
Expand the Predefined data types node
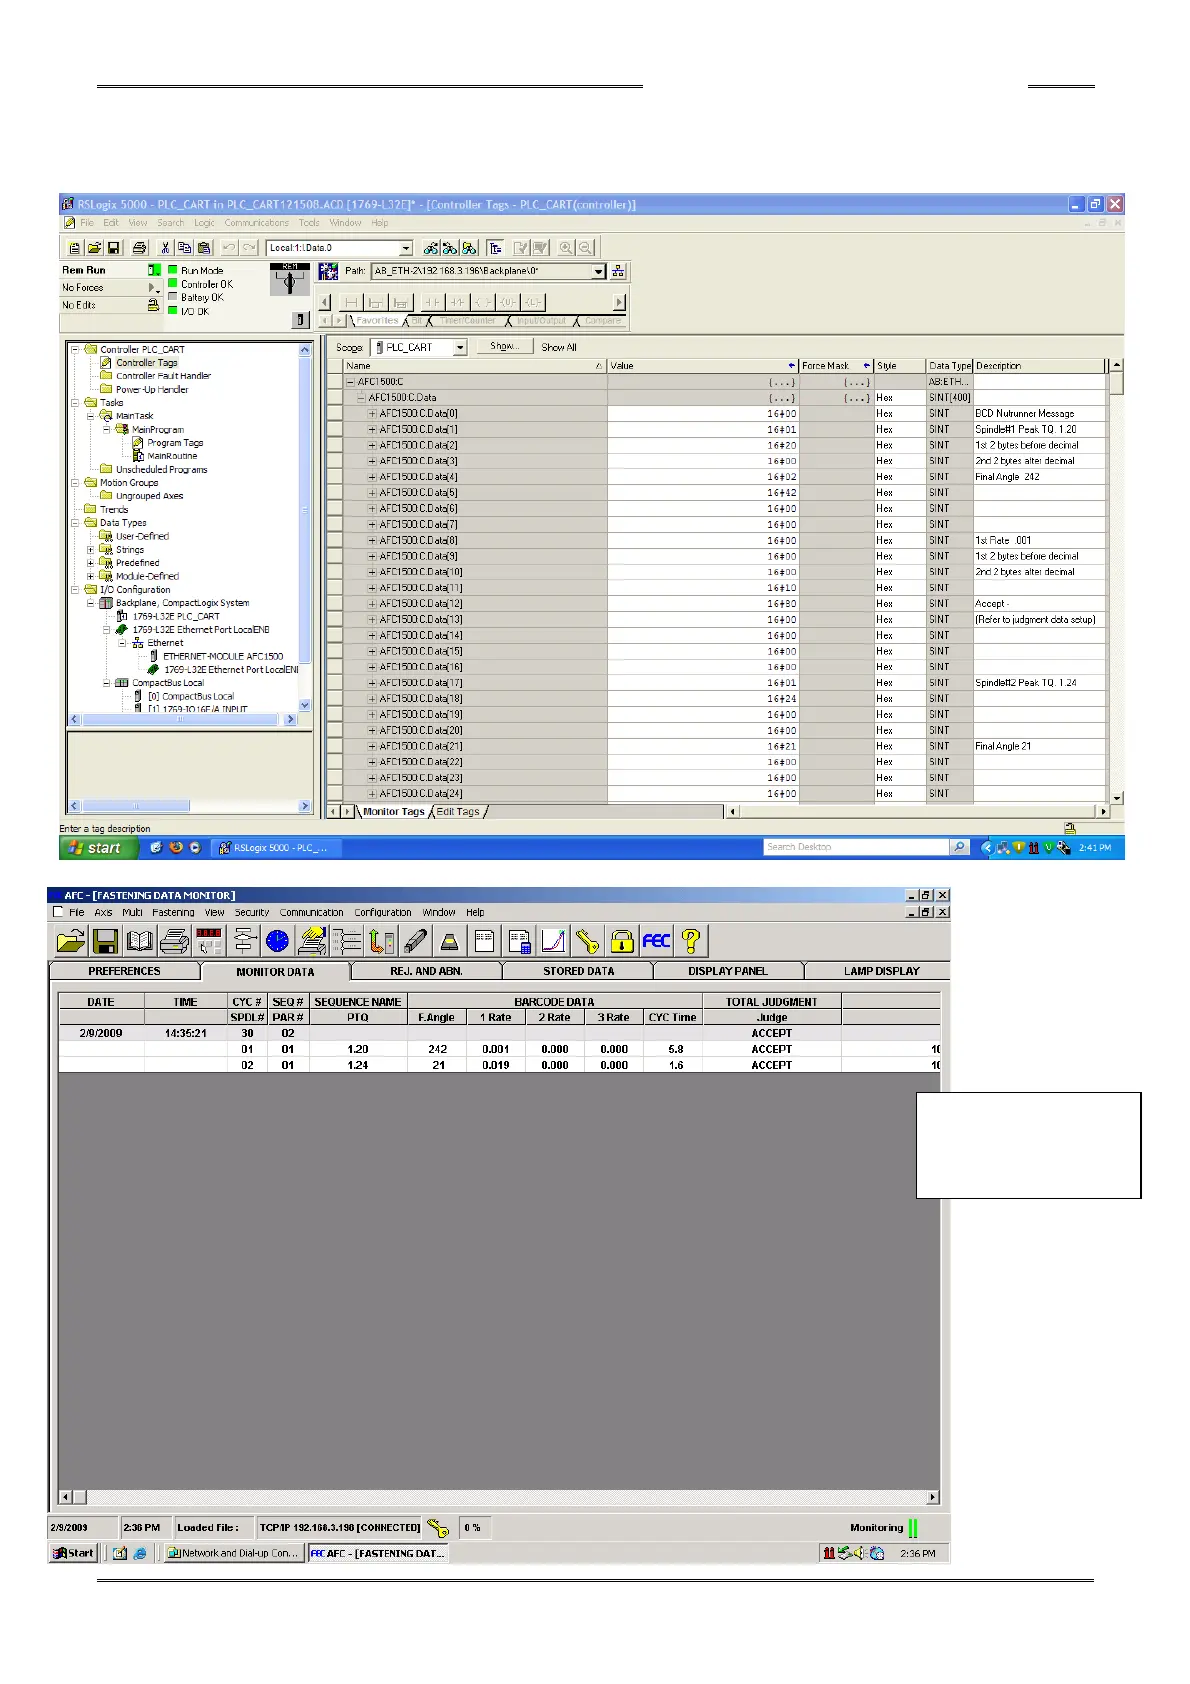[x=90, y=563]
